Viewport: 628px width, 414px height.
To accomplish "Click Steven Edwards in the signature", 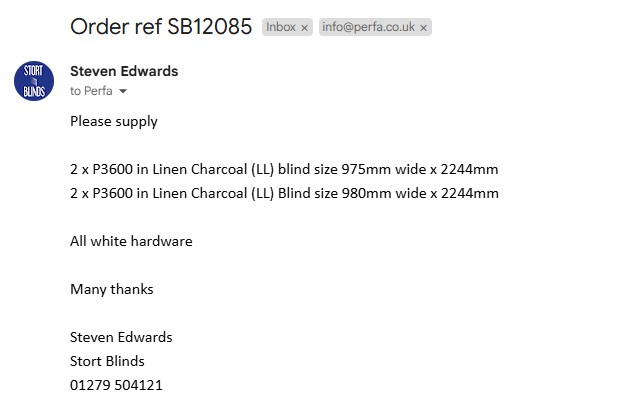I will coord(121,337).
